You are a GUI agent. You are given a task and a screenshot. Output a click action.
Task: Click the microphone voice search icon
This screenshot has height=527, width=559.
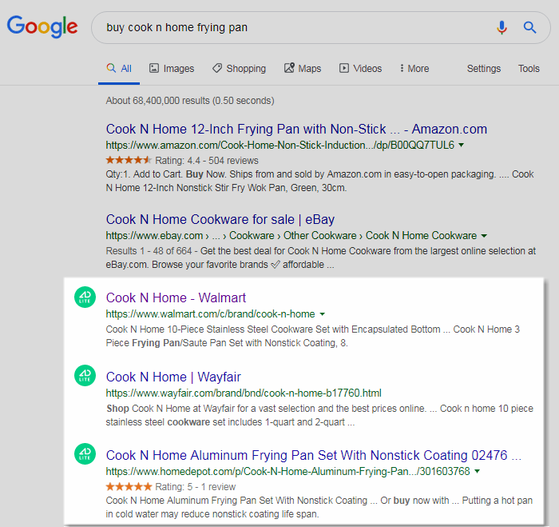502,27
